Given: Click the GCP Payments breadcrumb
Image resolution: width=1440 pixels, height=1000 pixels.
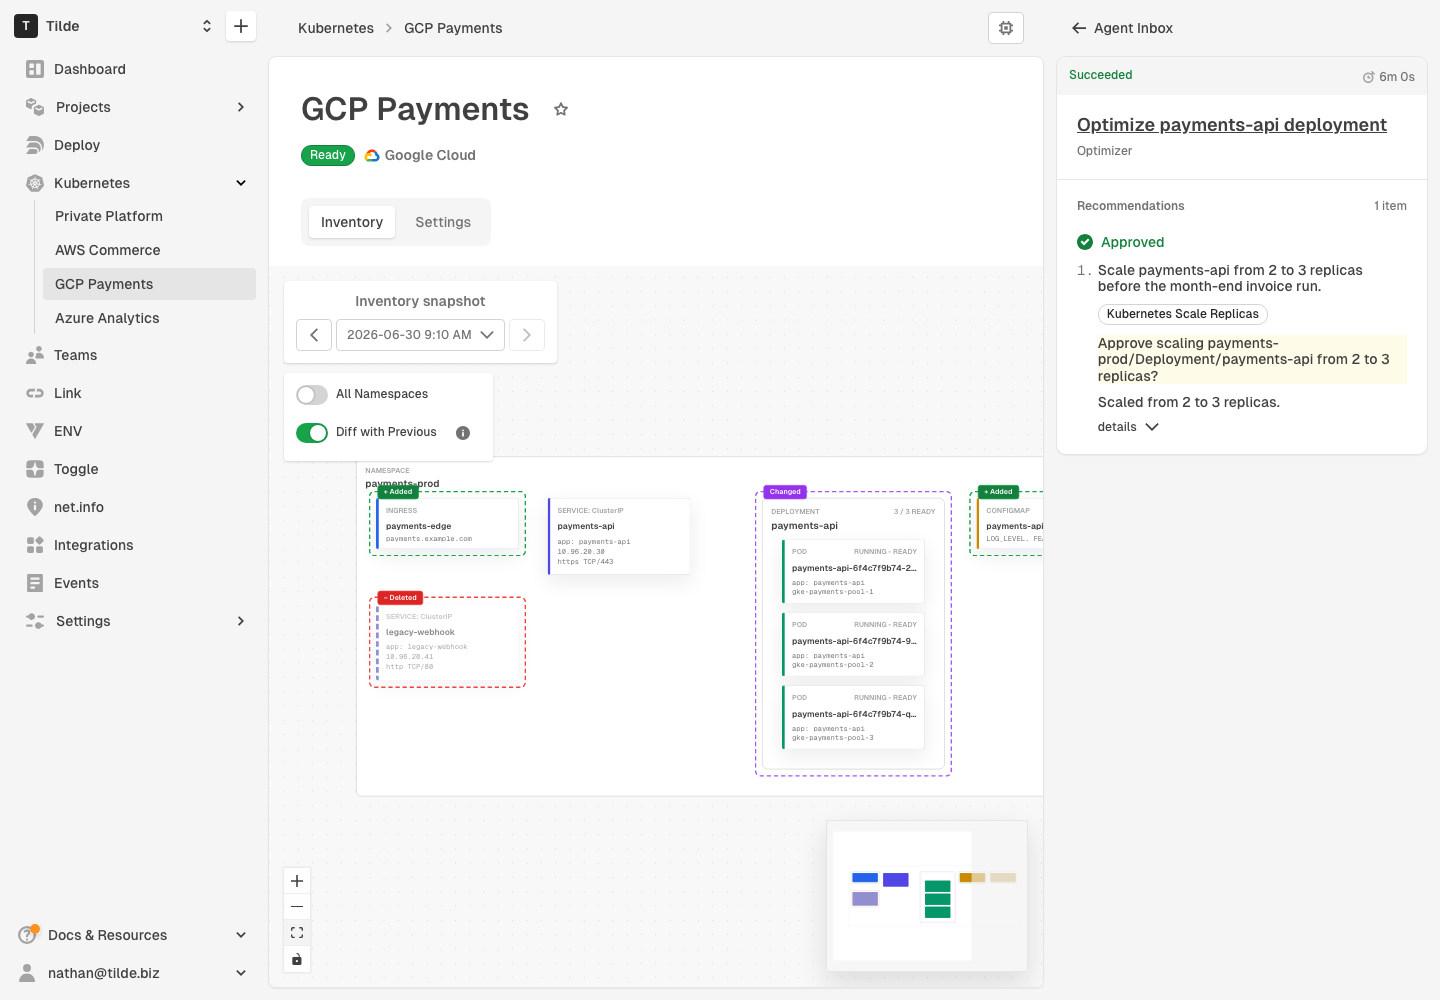Looking at the screenshot, I should 453,28.
